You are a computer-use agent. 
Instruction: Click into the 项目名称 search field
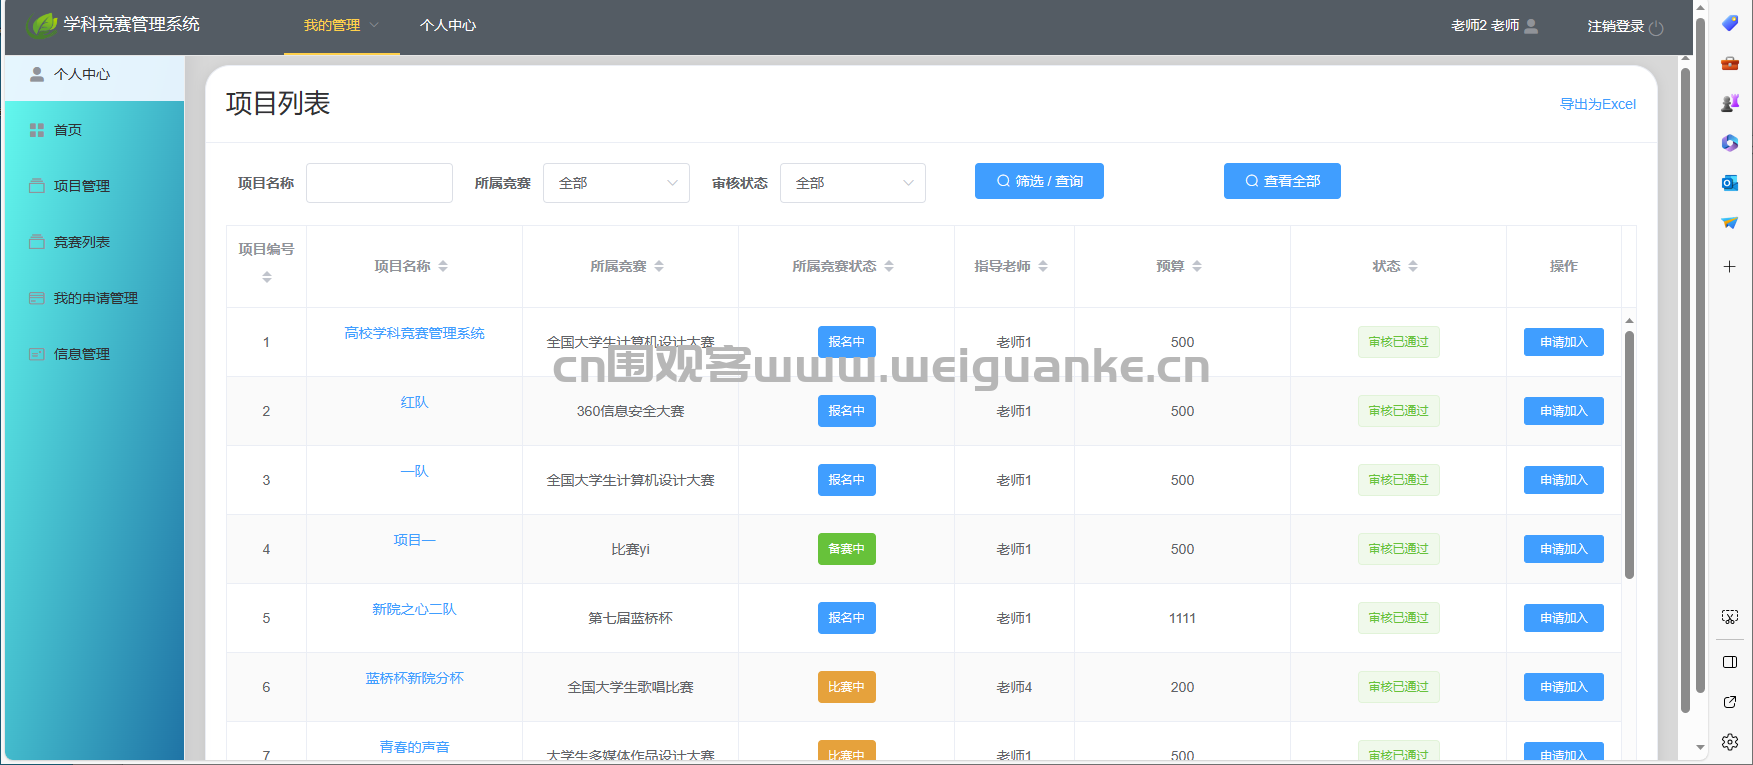(379, 183)
